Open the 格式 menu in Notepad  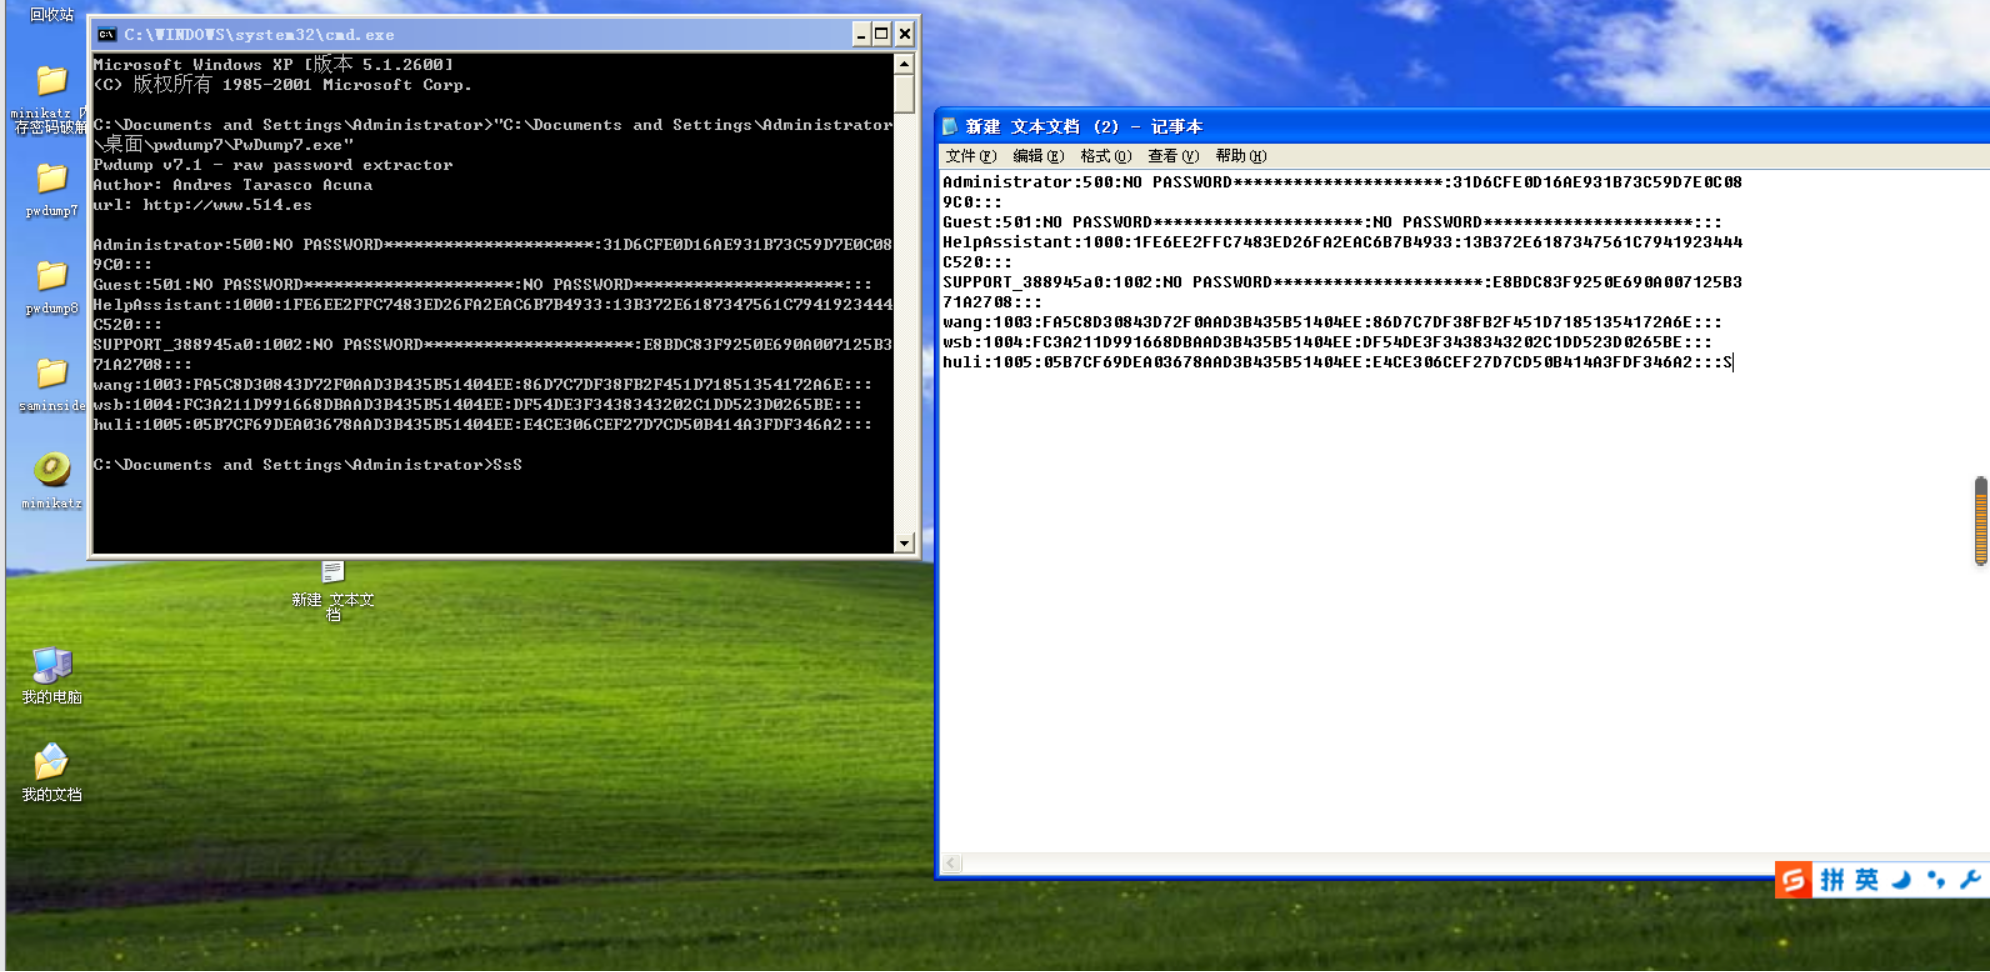[1105, 156]
